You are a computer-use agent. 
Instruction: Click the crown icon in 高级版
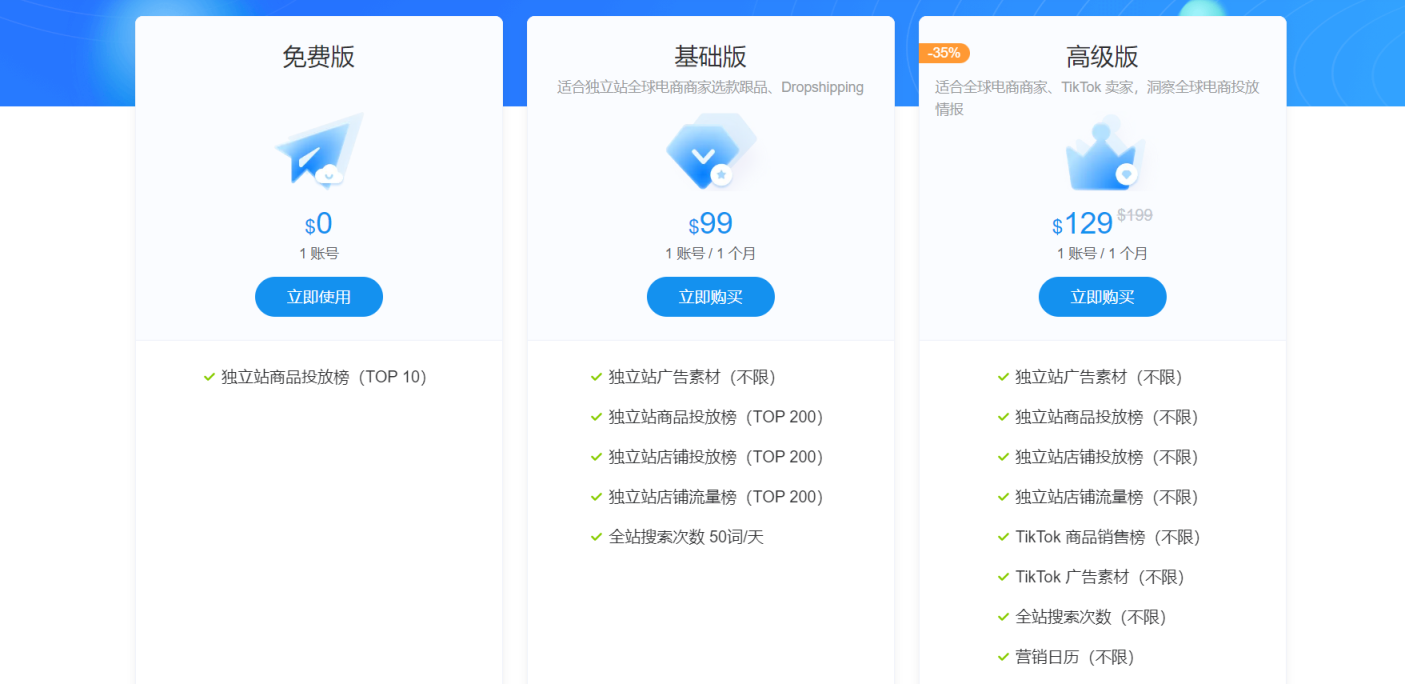[1101, 157]
